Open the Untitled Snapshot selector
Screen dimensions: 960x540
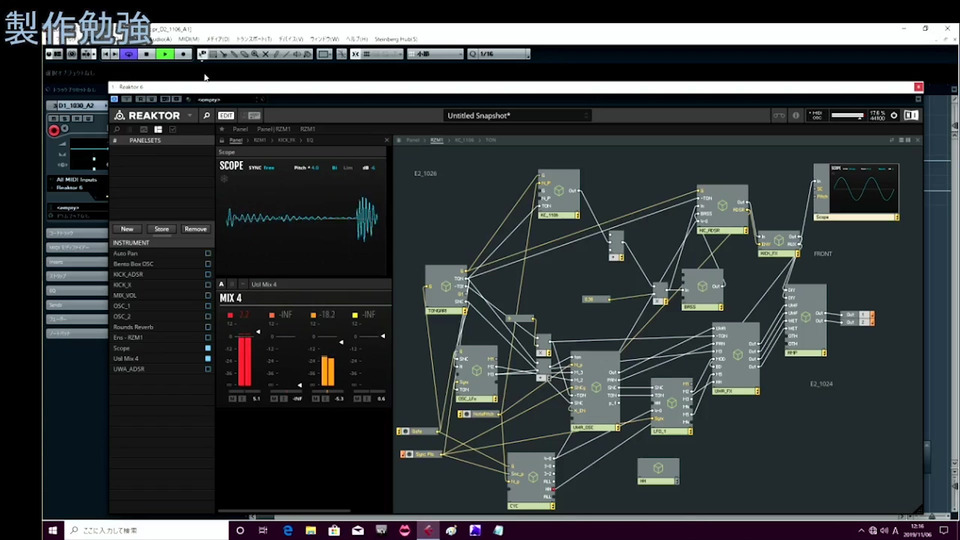[x=517, y=115]
